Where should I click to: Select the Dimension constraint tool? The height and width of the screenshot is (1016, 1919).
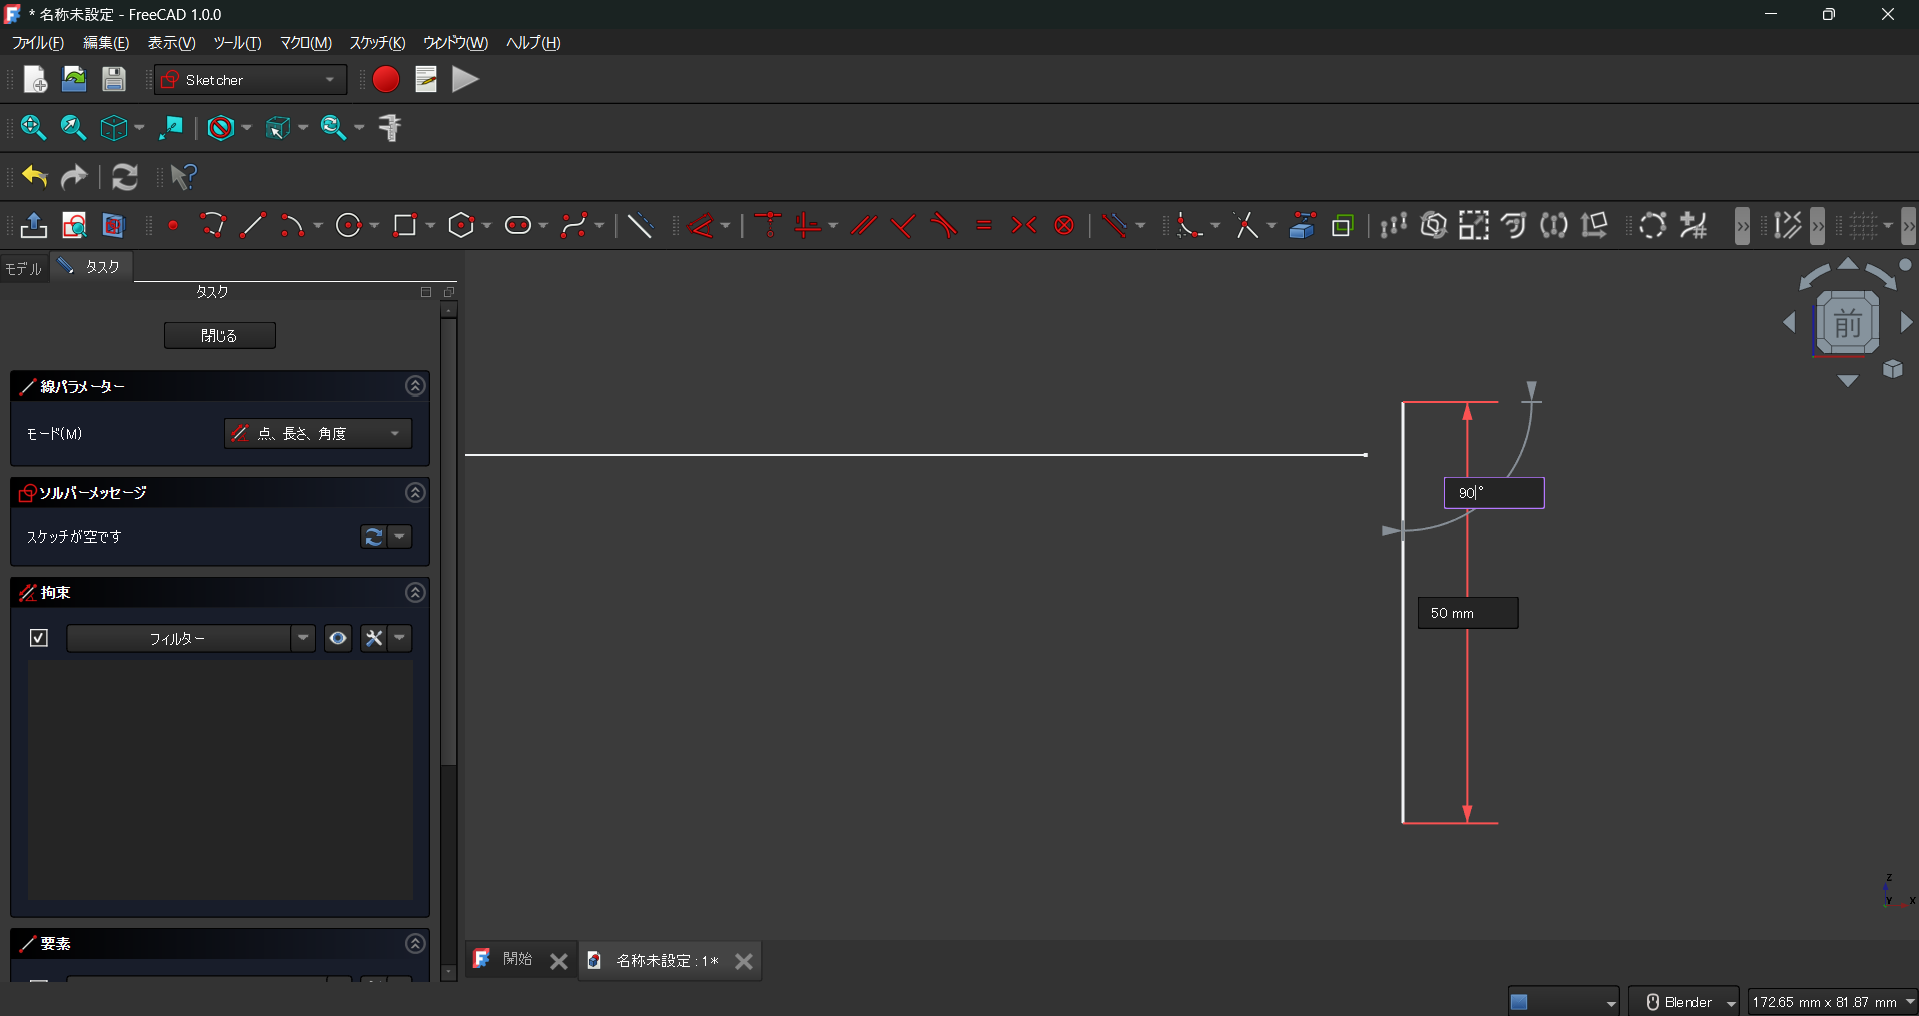point(702,226)
